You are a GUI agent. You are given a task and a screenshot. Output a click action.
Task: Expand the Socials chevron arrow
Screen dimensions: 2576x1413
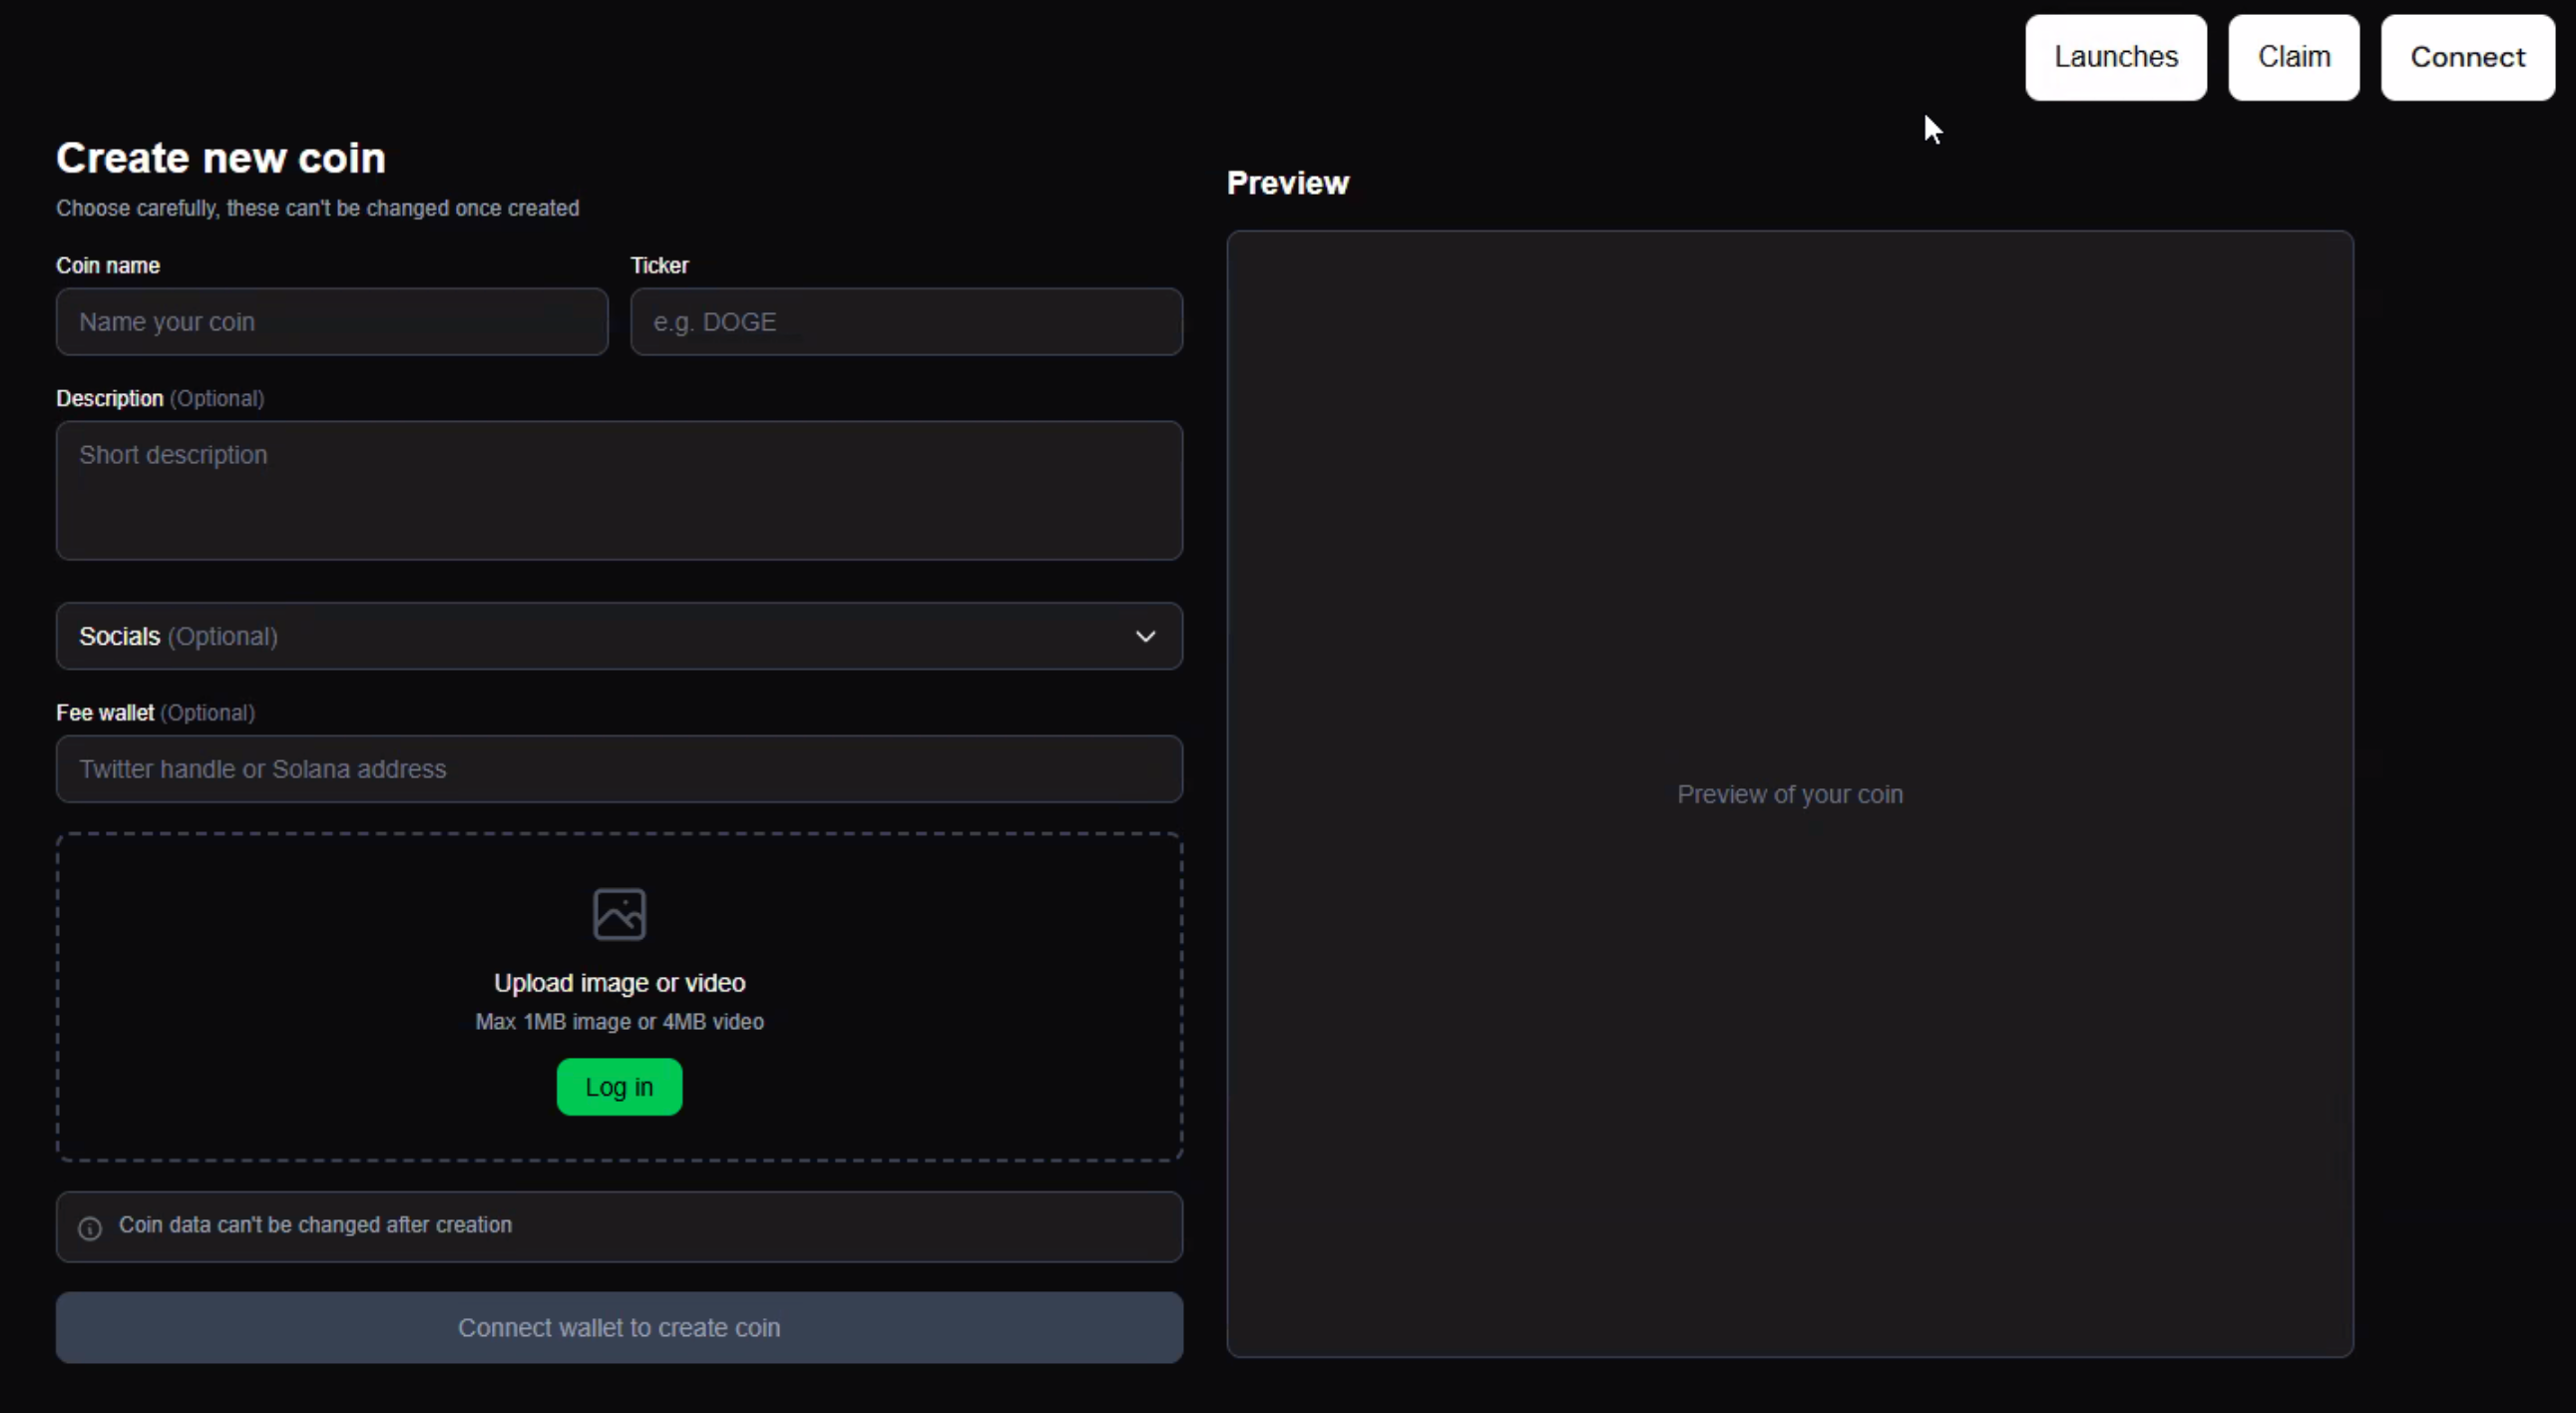1145,636
